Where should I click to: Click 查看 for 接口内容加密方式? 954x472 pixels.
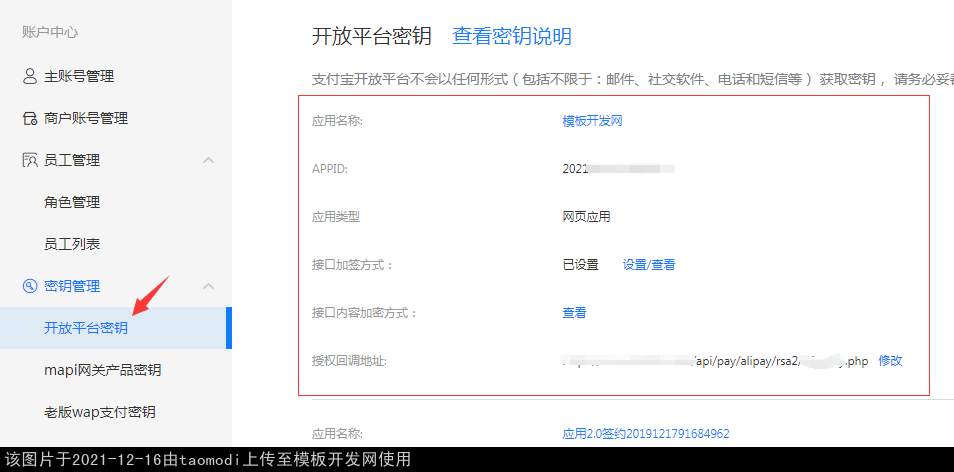click(x=575, y=313)
